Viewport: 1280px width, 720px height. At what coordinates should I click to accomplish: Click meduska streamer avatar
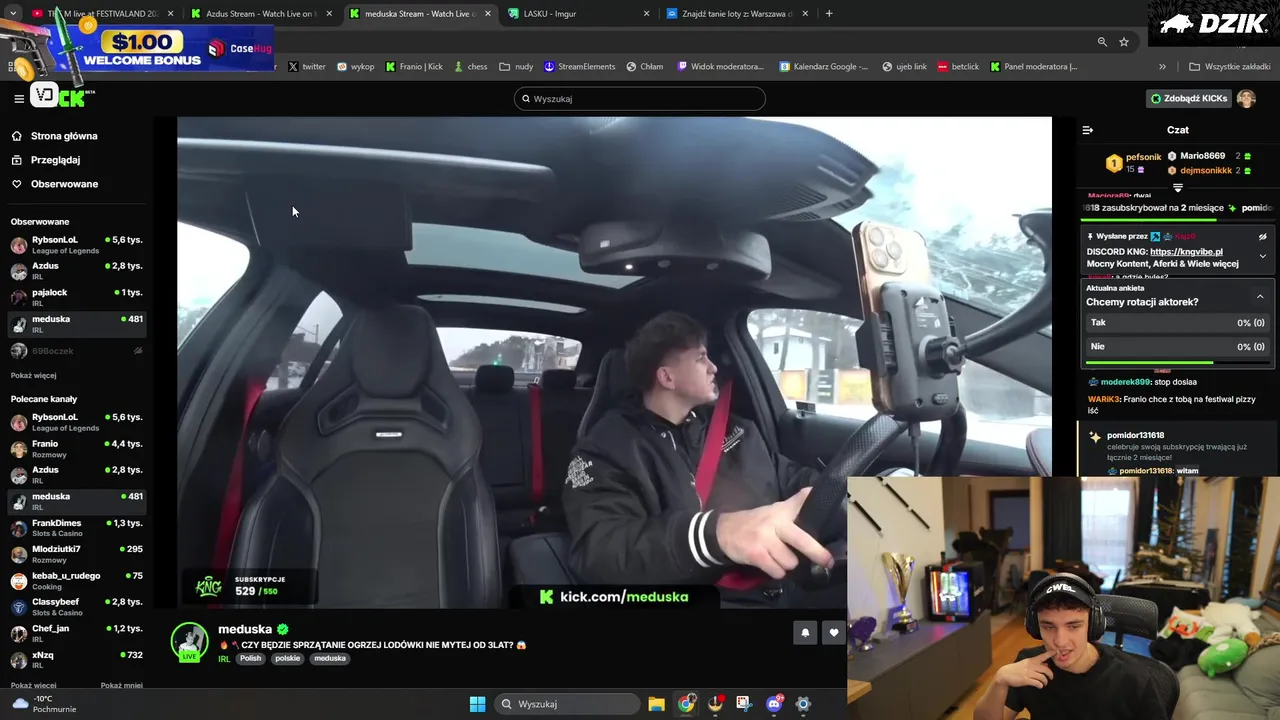[x=189, y=642]
